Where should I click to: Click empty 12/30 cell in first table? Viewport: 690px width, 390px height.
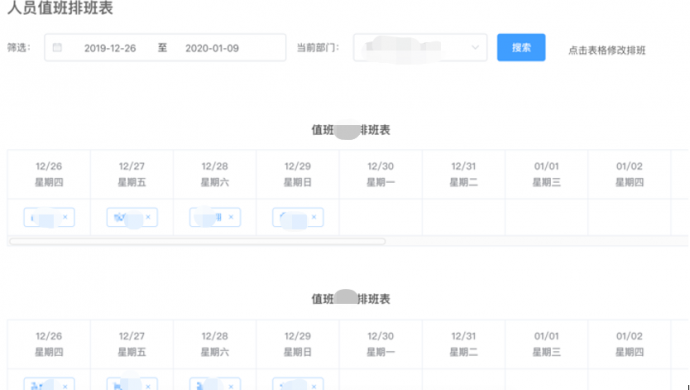(x=381, y=217)
